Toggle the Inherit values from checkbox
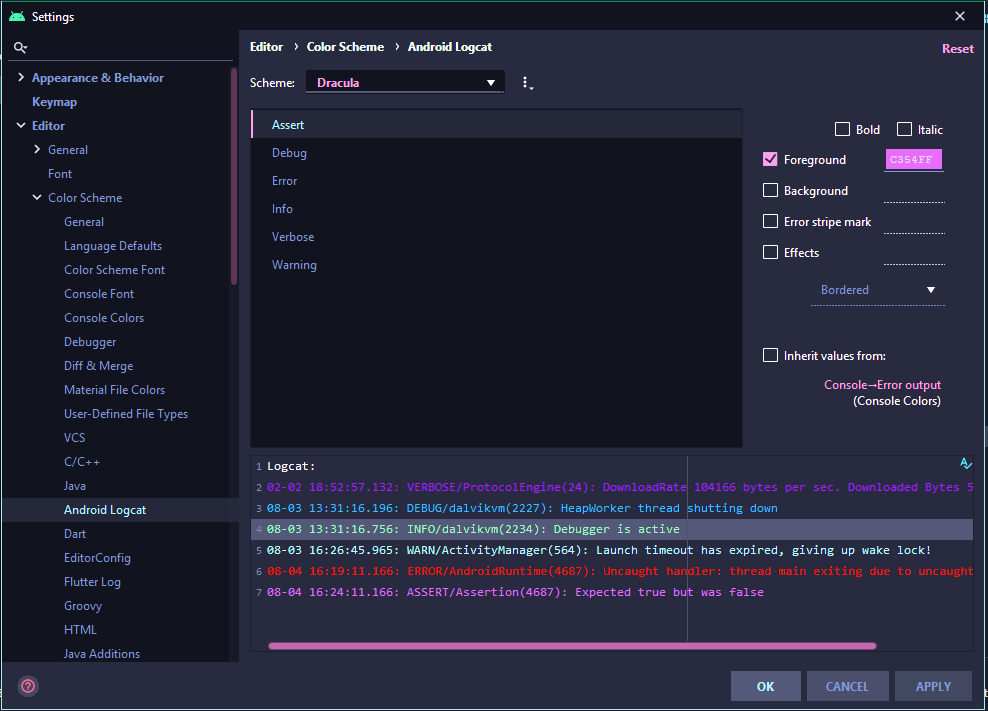This screenshot has width=988, height=711. pos(770,355)
